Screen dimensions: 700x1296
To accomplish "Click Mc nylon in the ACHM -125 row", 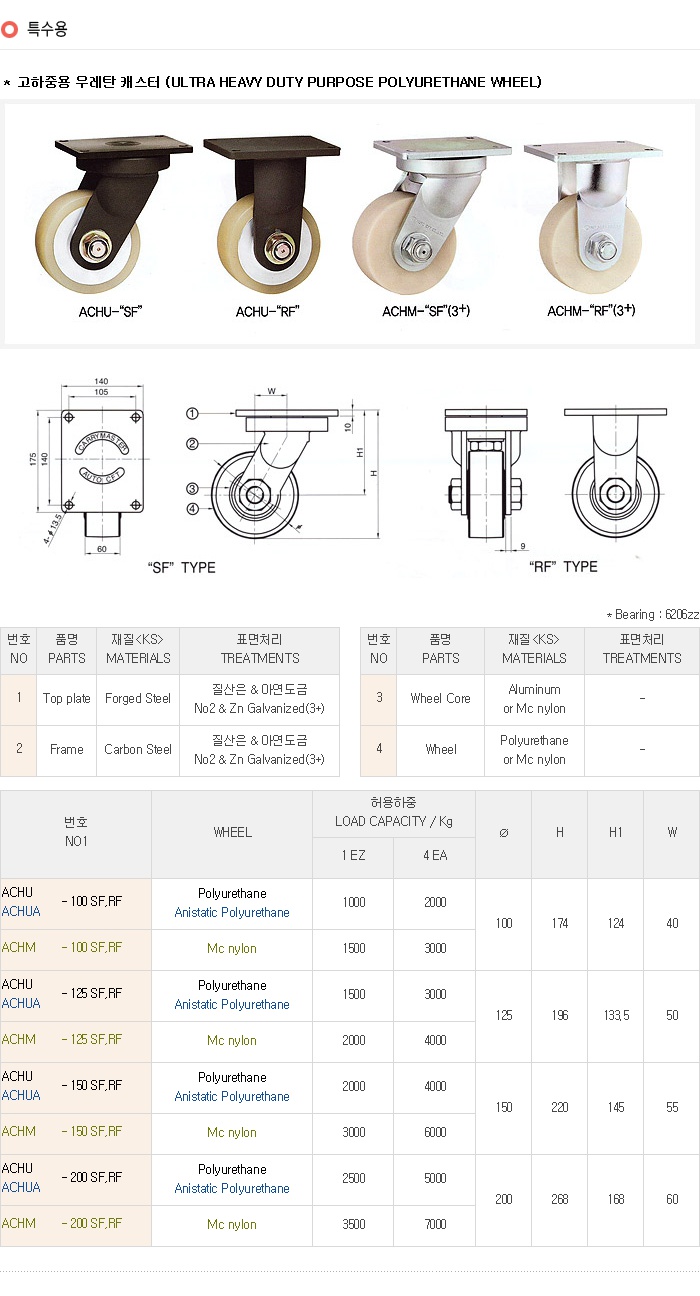I will click(x=232, y=1041).
